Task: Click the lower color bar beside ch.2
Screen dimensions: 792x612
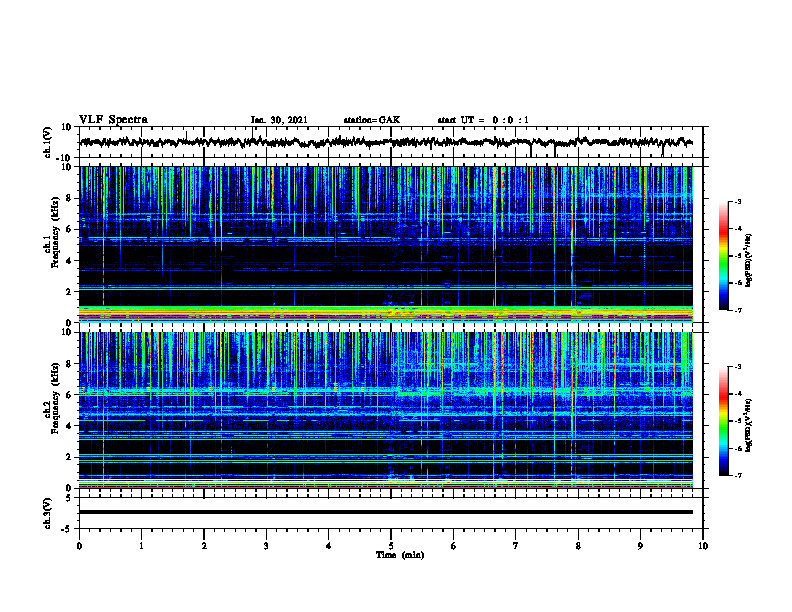Action: click(x=723, y=421)
